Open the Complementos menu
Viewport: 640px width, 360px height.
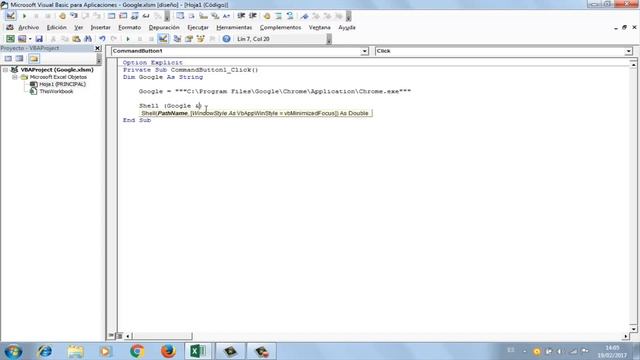tap(280, 27)
